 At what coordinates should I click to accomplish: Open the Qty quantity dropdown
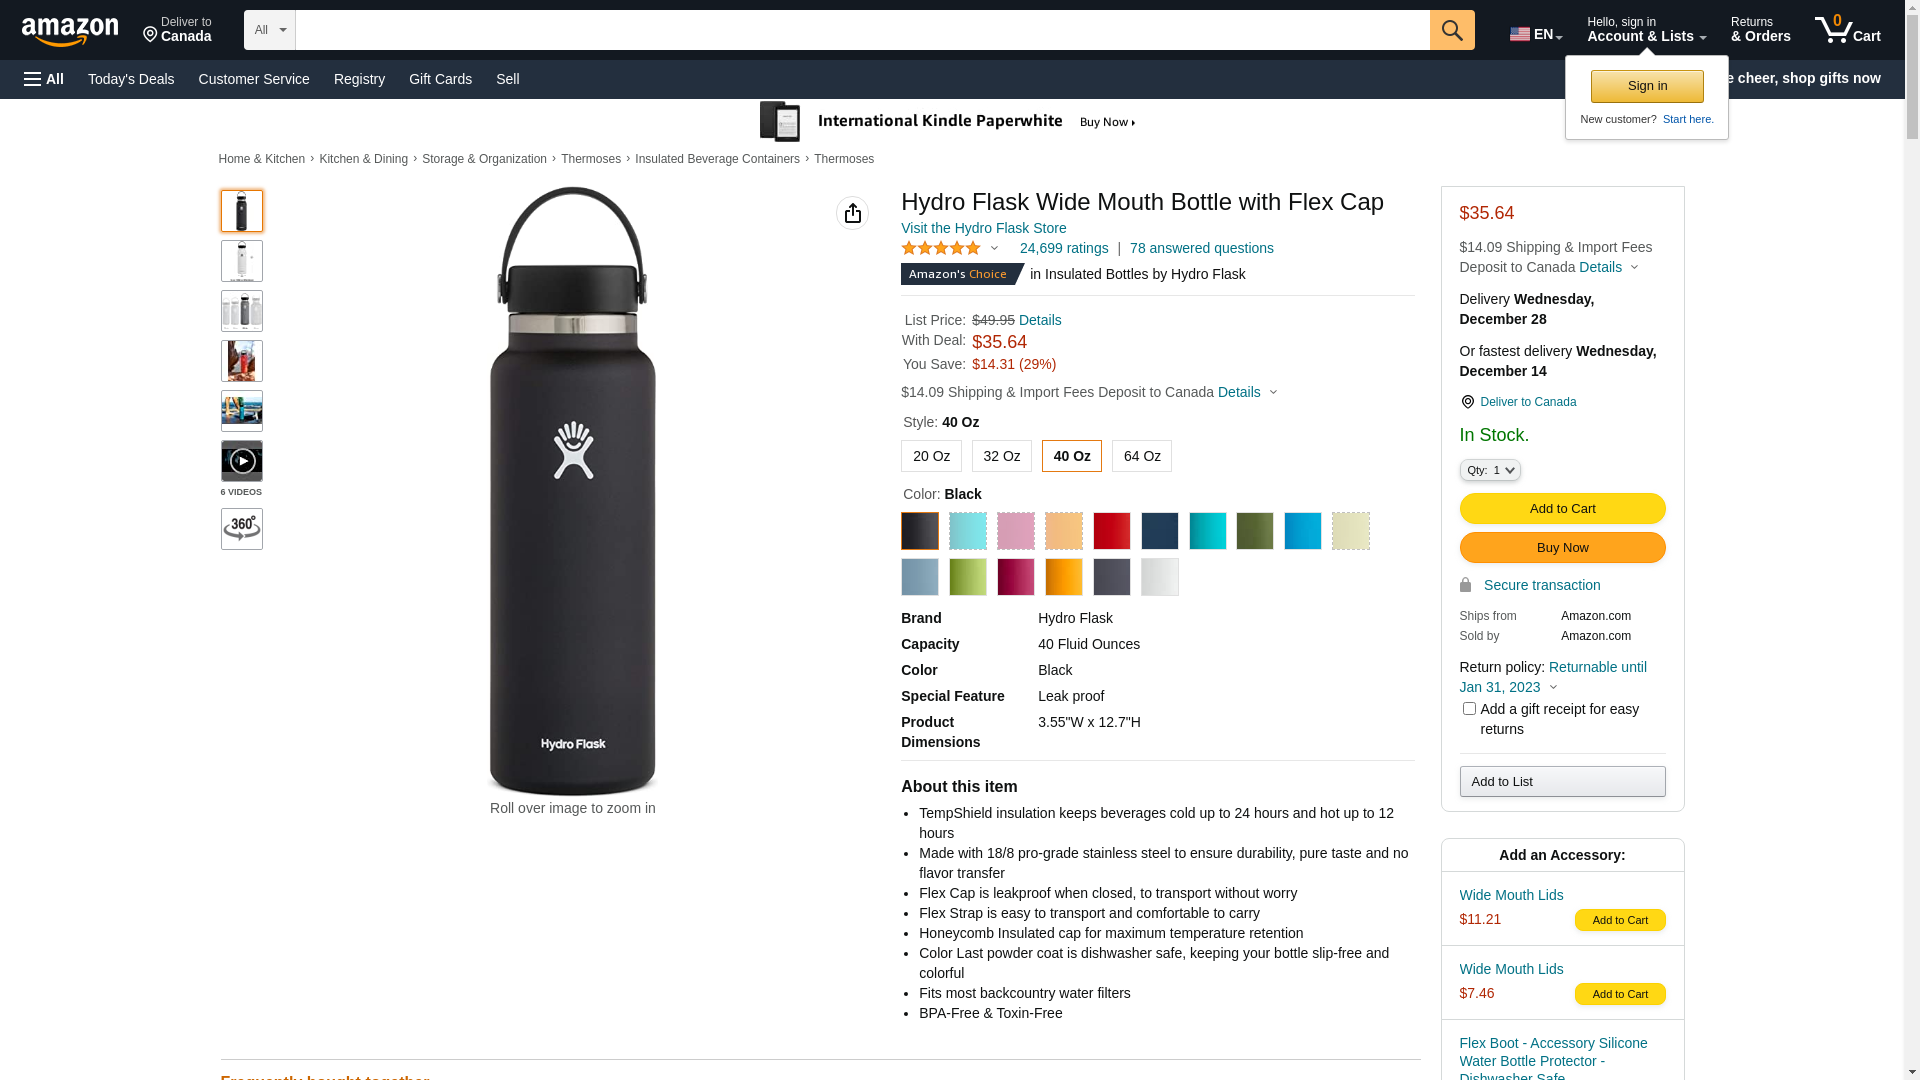click(1489, 470)
